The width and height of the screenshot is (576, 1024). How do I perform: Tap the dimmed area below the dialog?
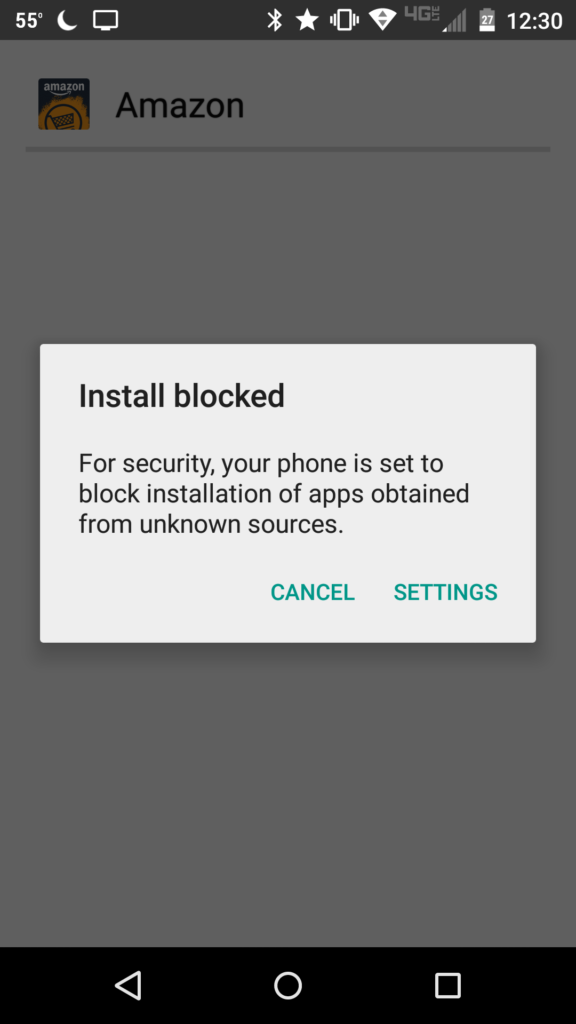(x=288, y=793)
